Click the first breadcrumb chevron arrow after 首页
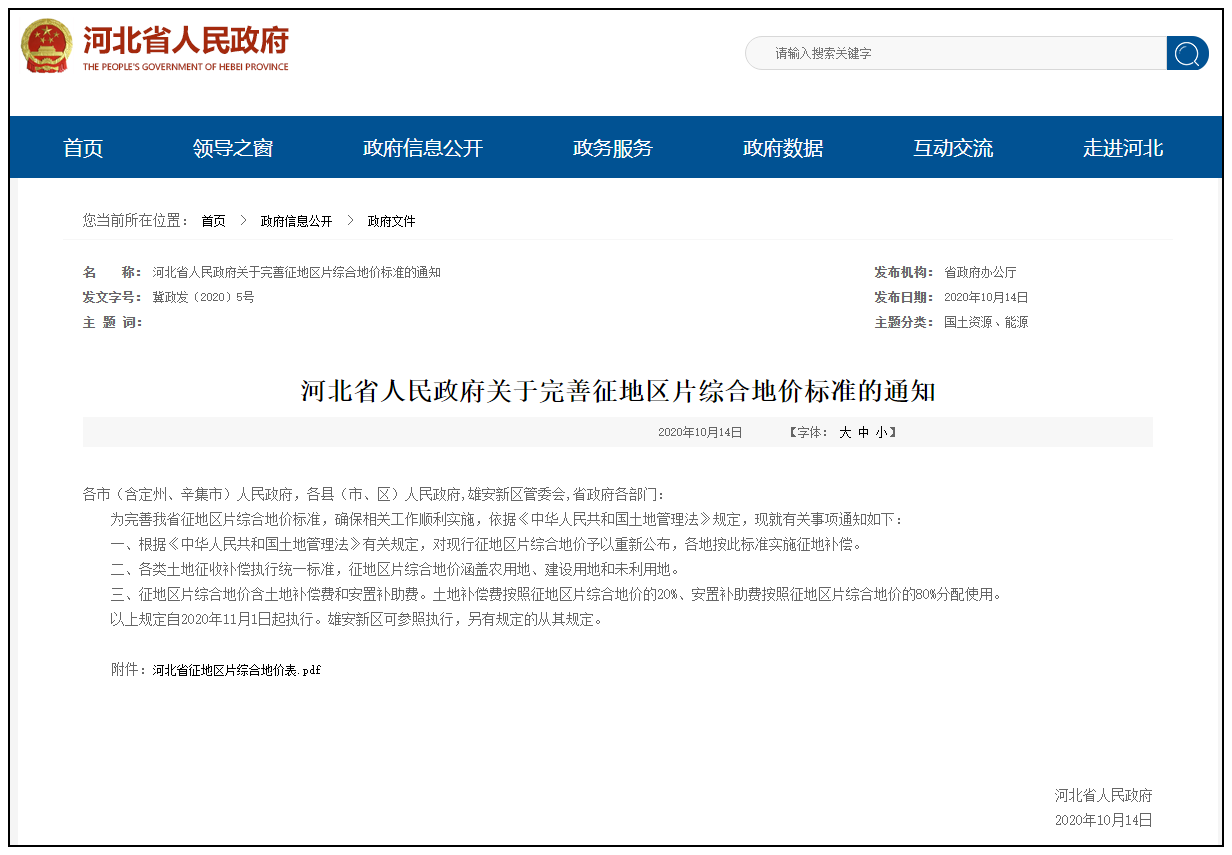Image resolution: width=1232 pixels, height=855 pixels. click(x=243, y=221)
